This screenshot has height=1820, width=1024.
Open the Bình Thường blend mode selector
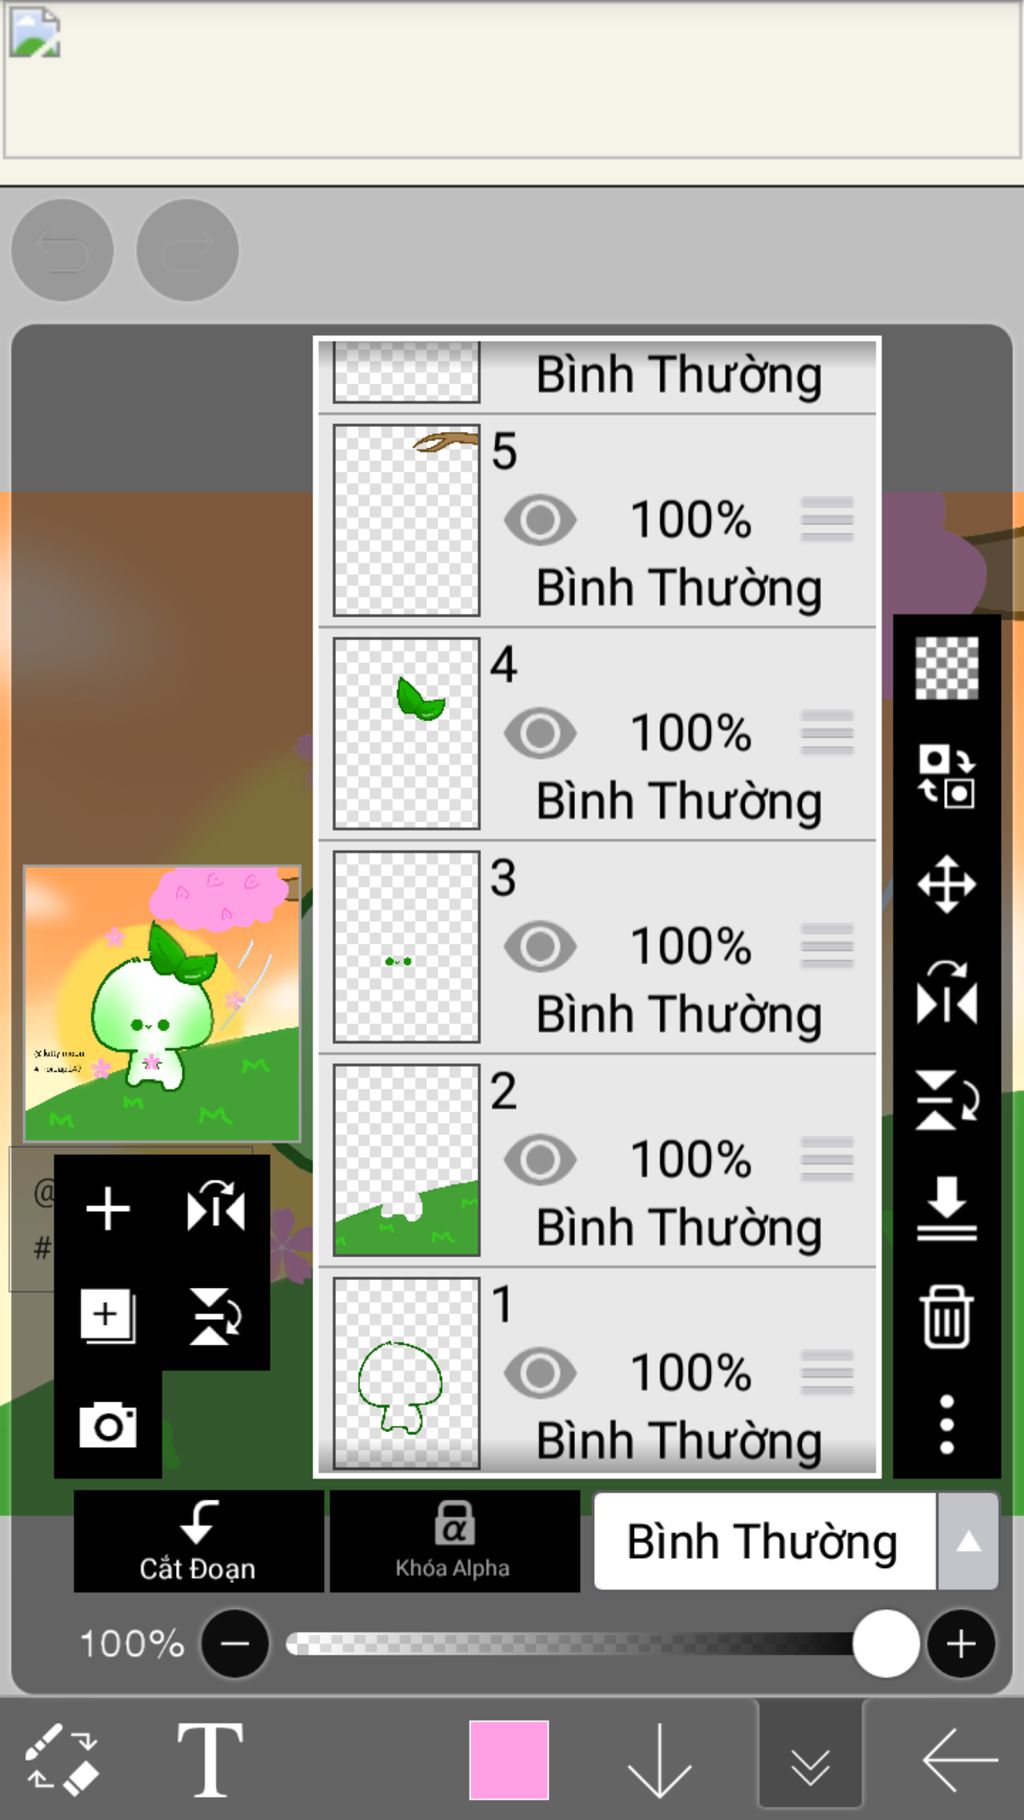765,1541
